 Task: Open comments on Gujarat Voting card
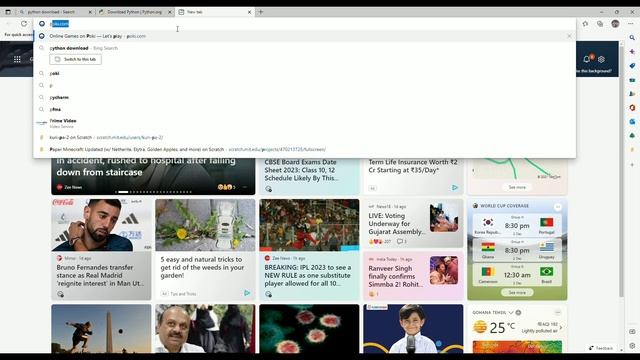(402, 242)
